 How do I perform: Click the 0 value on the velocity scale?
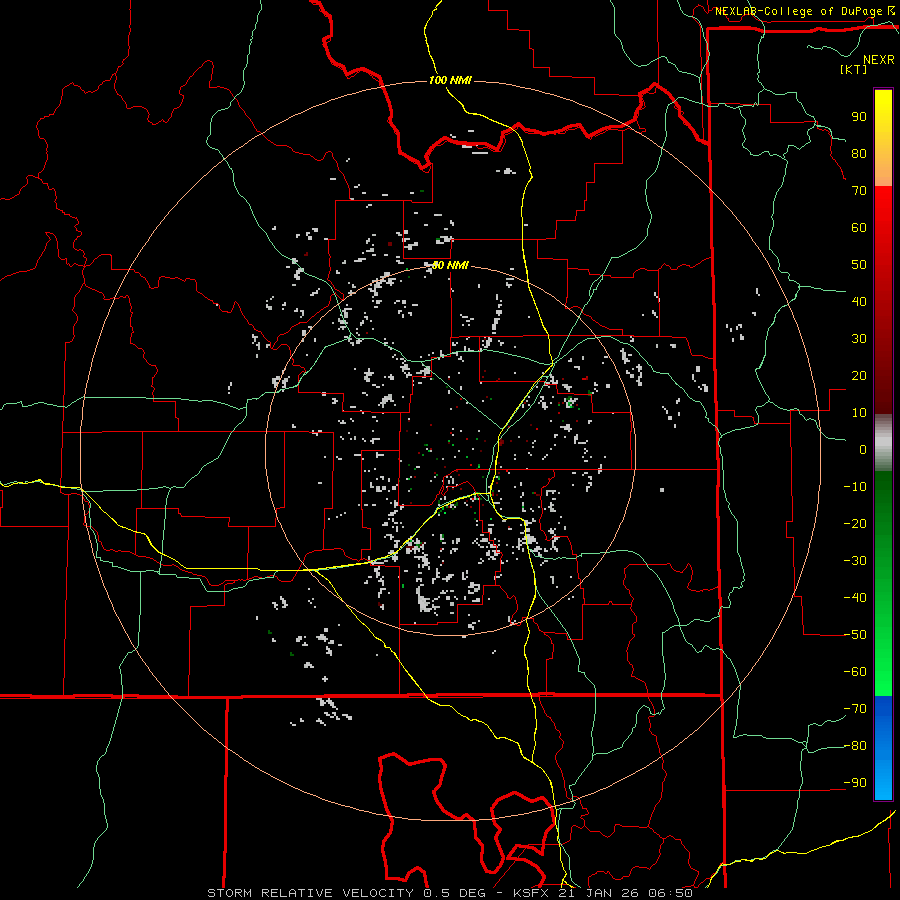pyautogui.click(x=863, y=449)
